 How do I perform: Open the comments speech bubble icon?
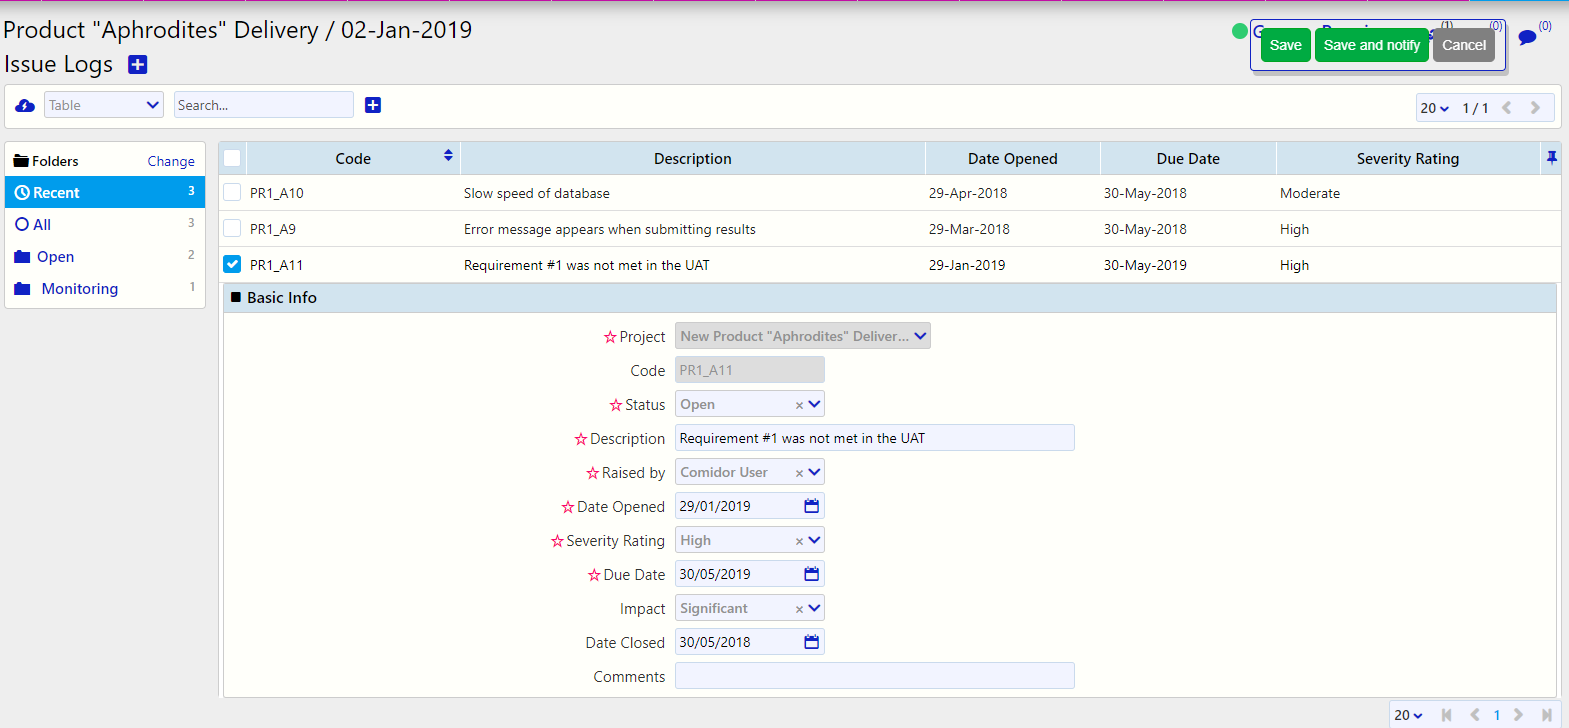tap(1527, 38)
